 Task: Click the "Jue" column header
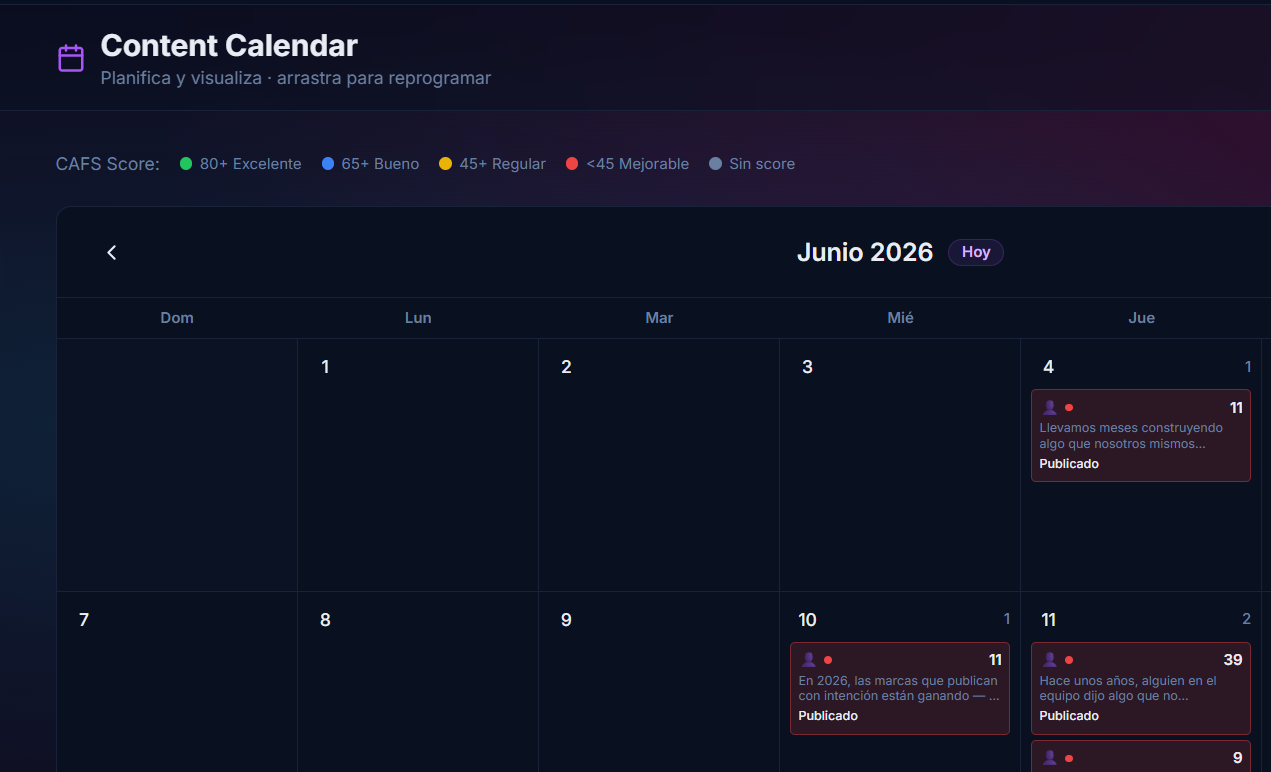pos(1141,318)
